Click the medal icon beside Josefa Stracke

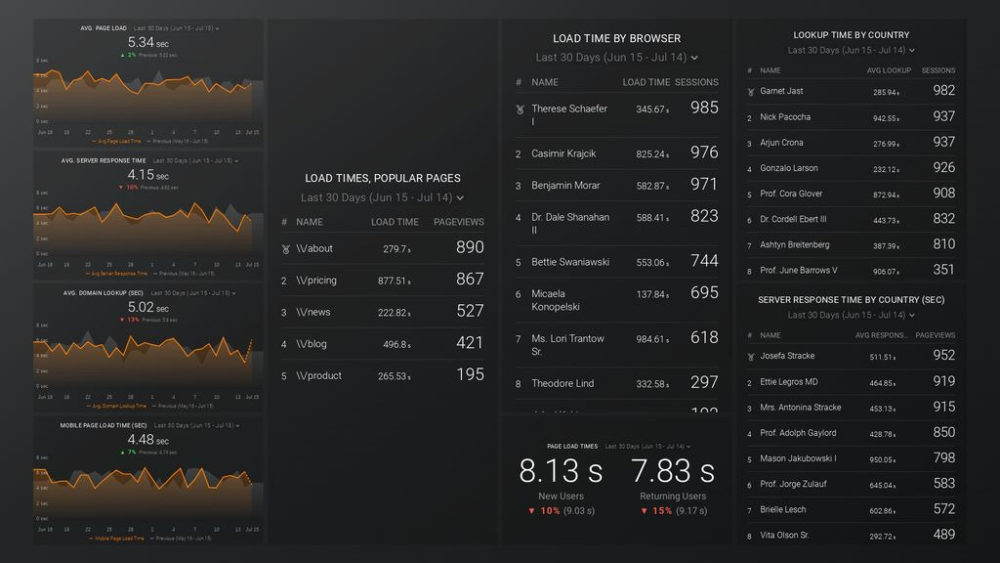pyautogui.click(x=750, y=357)
